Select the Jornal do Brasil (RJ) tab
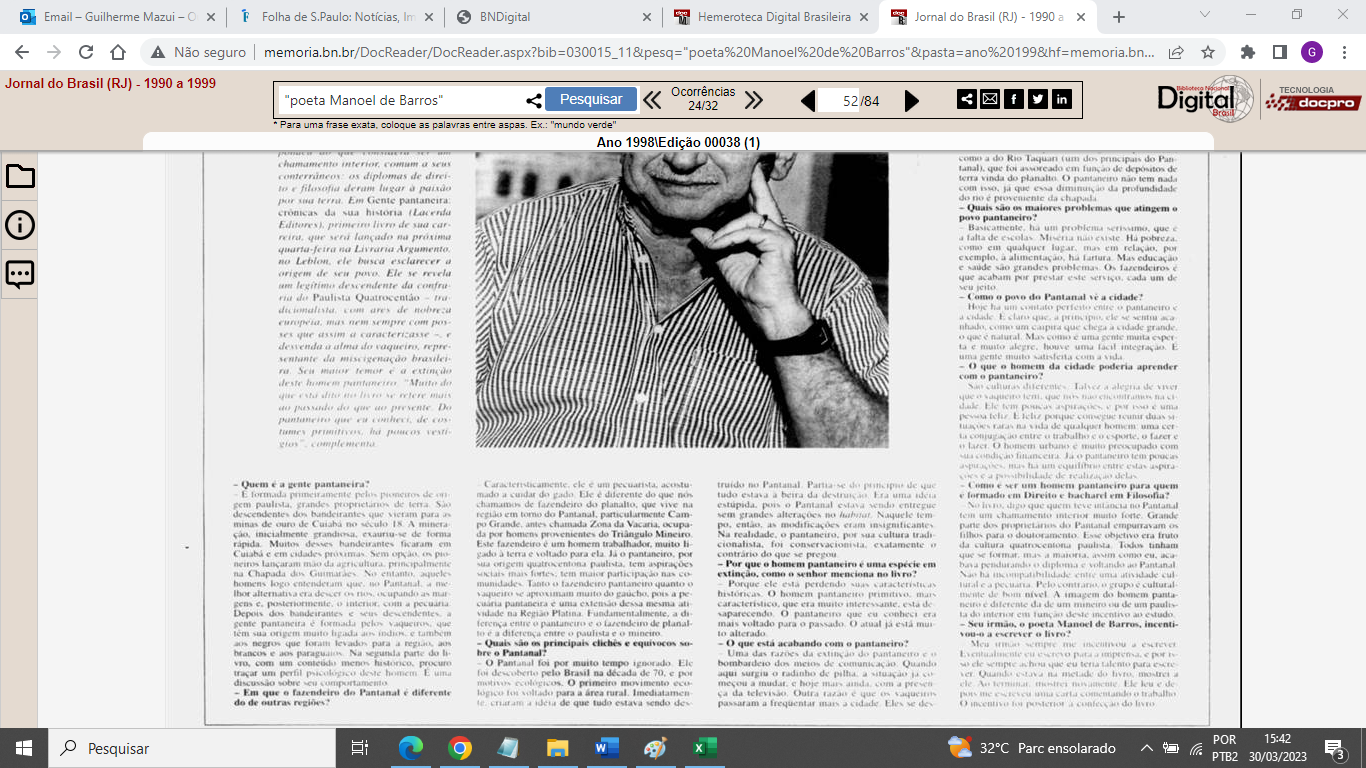 click(988, 17)
